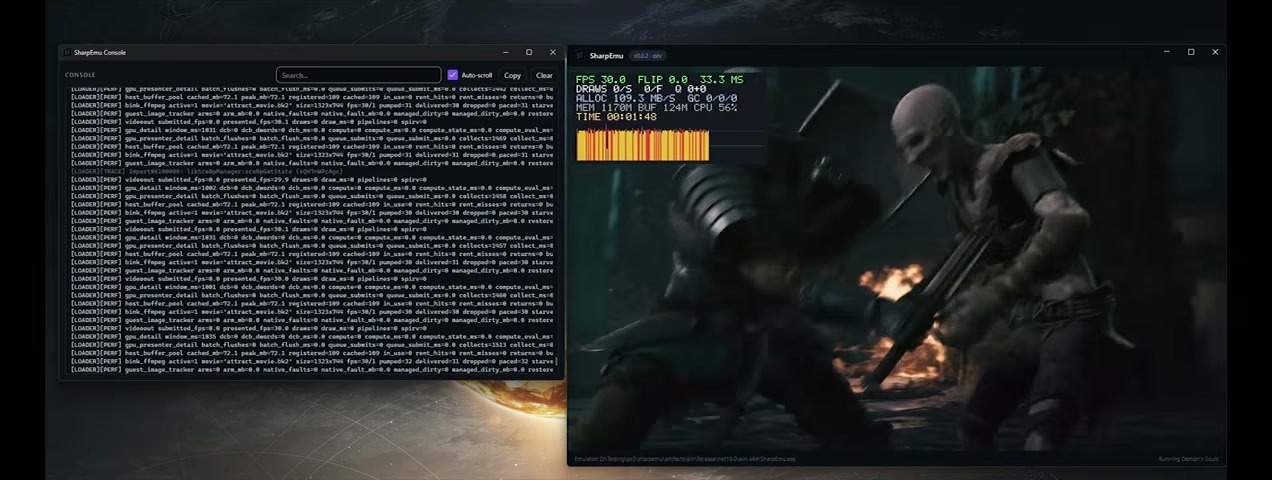The image size is (1272, 480).
Task: Clear the console output
Action: coord(544,75)
